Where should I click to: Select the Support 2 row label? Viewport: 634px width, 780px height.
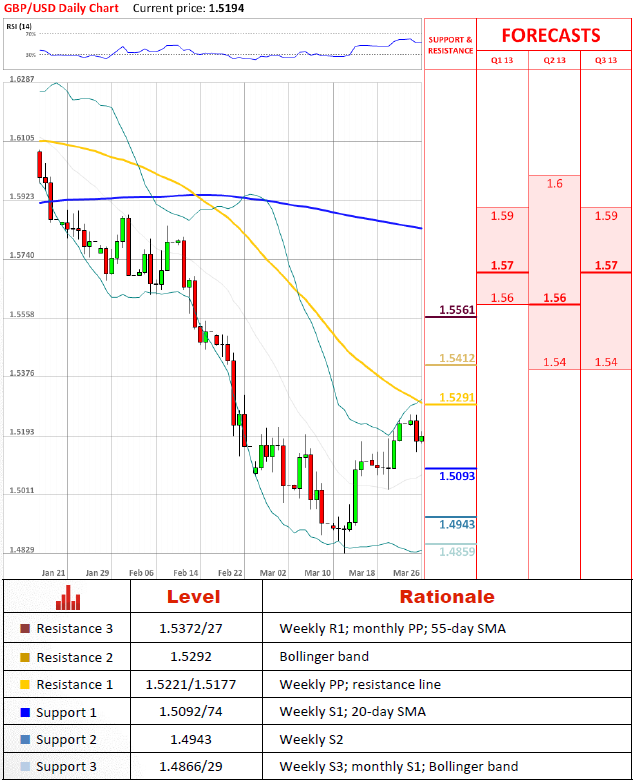tap(66, 740)
